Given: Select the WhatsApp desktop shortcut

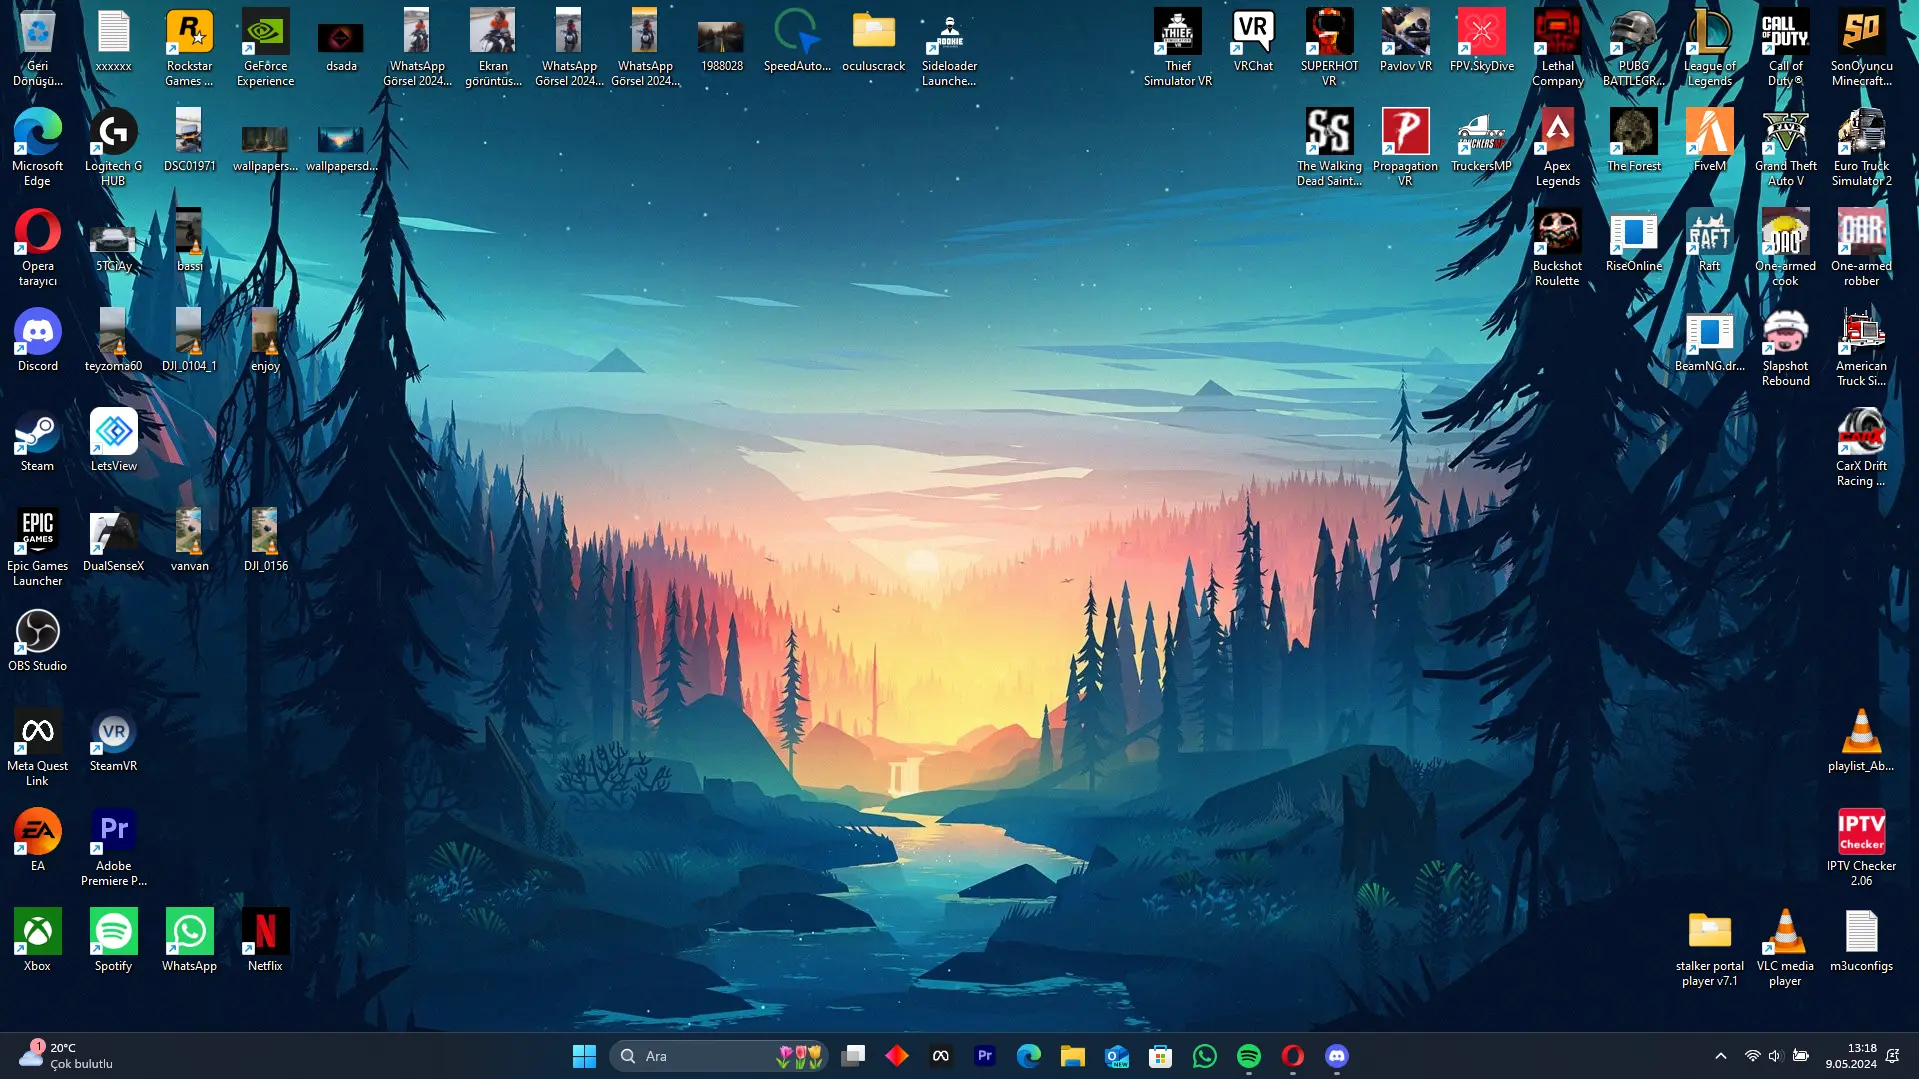Looking at the screenshot, I should coord(189,940).
